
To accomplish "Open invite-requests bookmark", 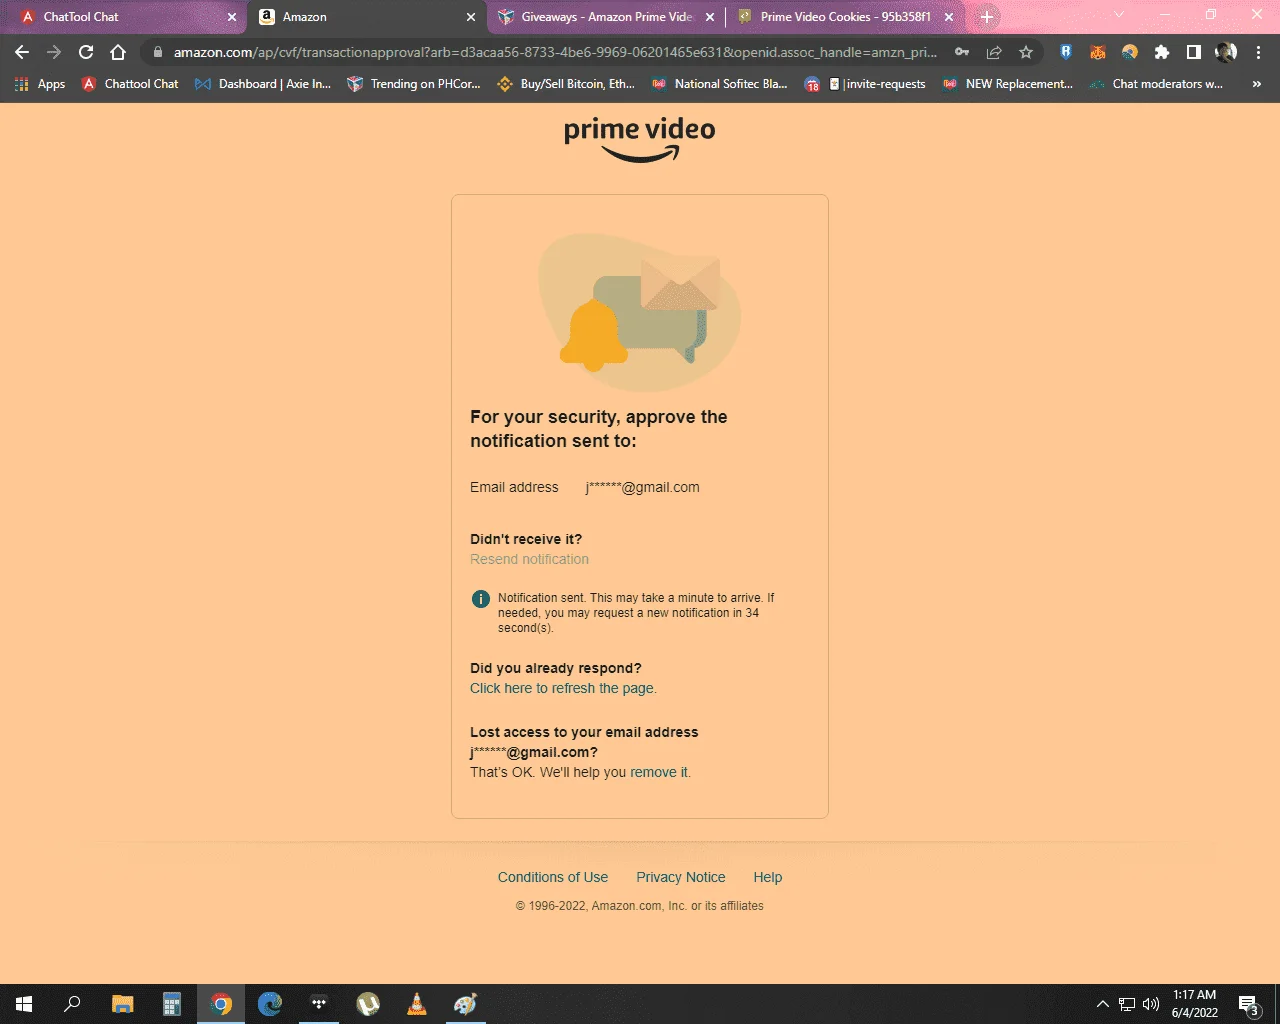I will (866, 84).
